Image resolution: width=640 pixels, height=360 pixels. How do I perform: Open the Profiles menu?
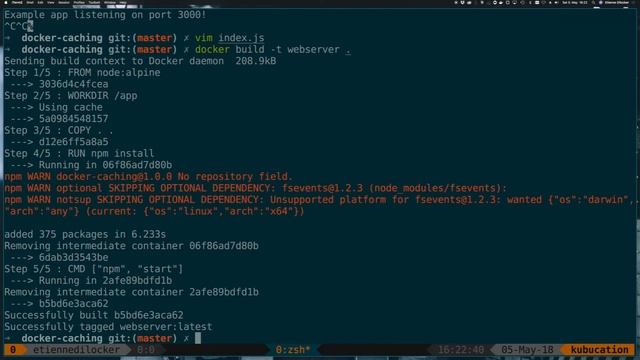point(79,2)
